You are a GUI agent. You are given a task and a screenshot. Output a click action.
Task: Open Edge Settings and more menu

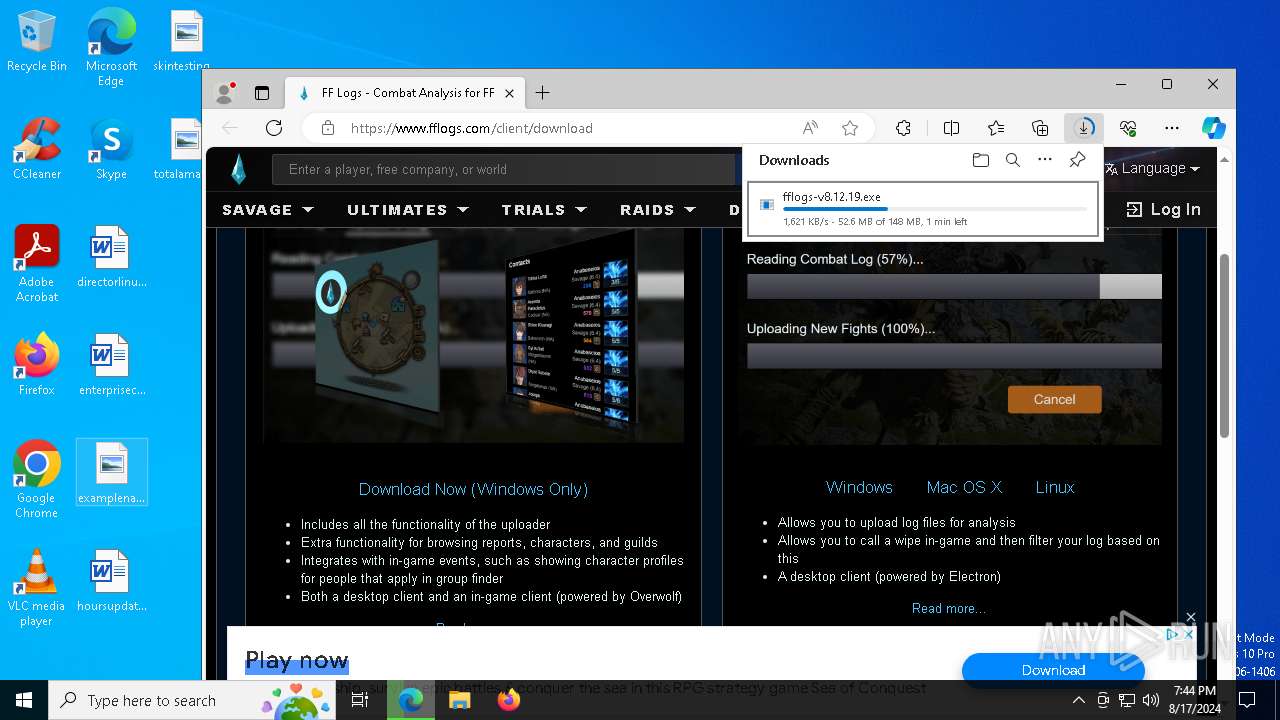click(1172, 128)
